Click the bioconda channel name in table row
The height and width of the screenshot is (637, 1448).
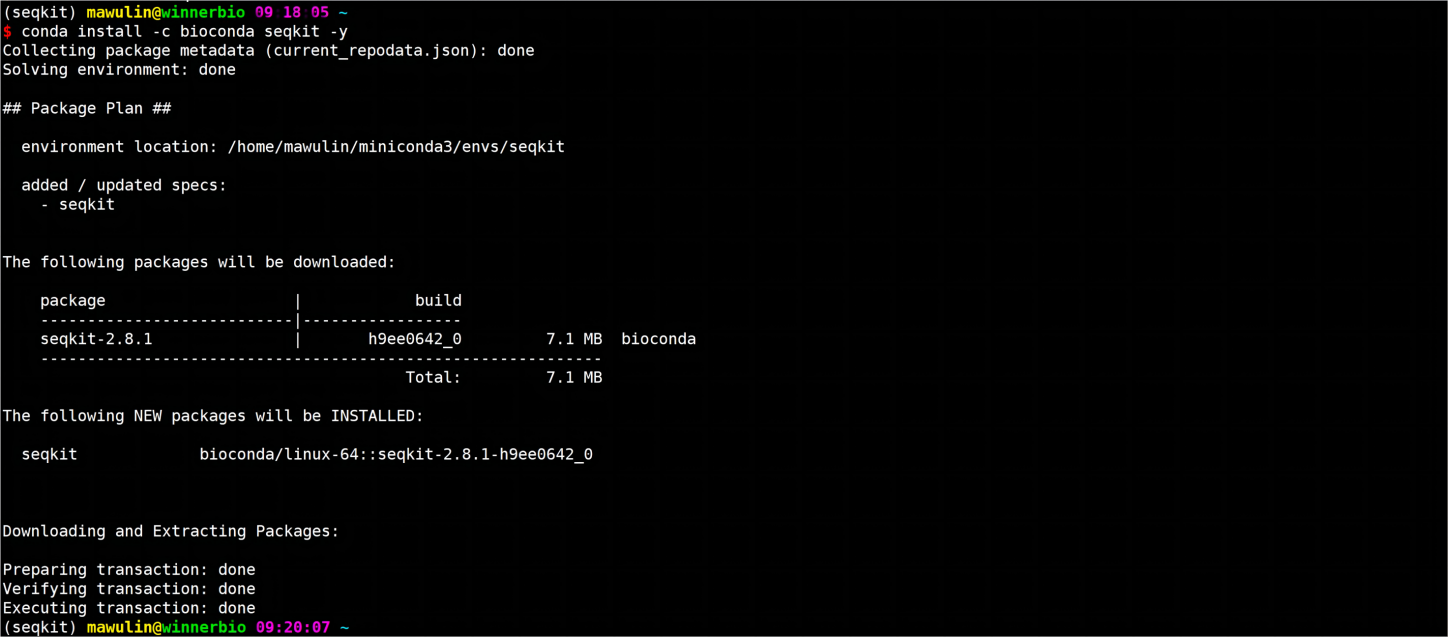click(658, 339)
